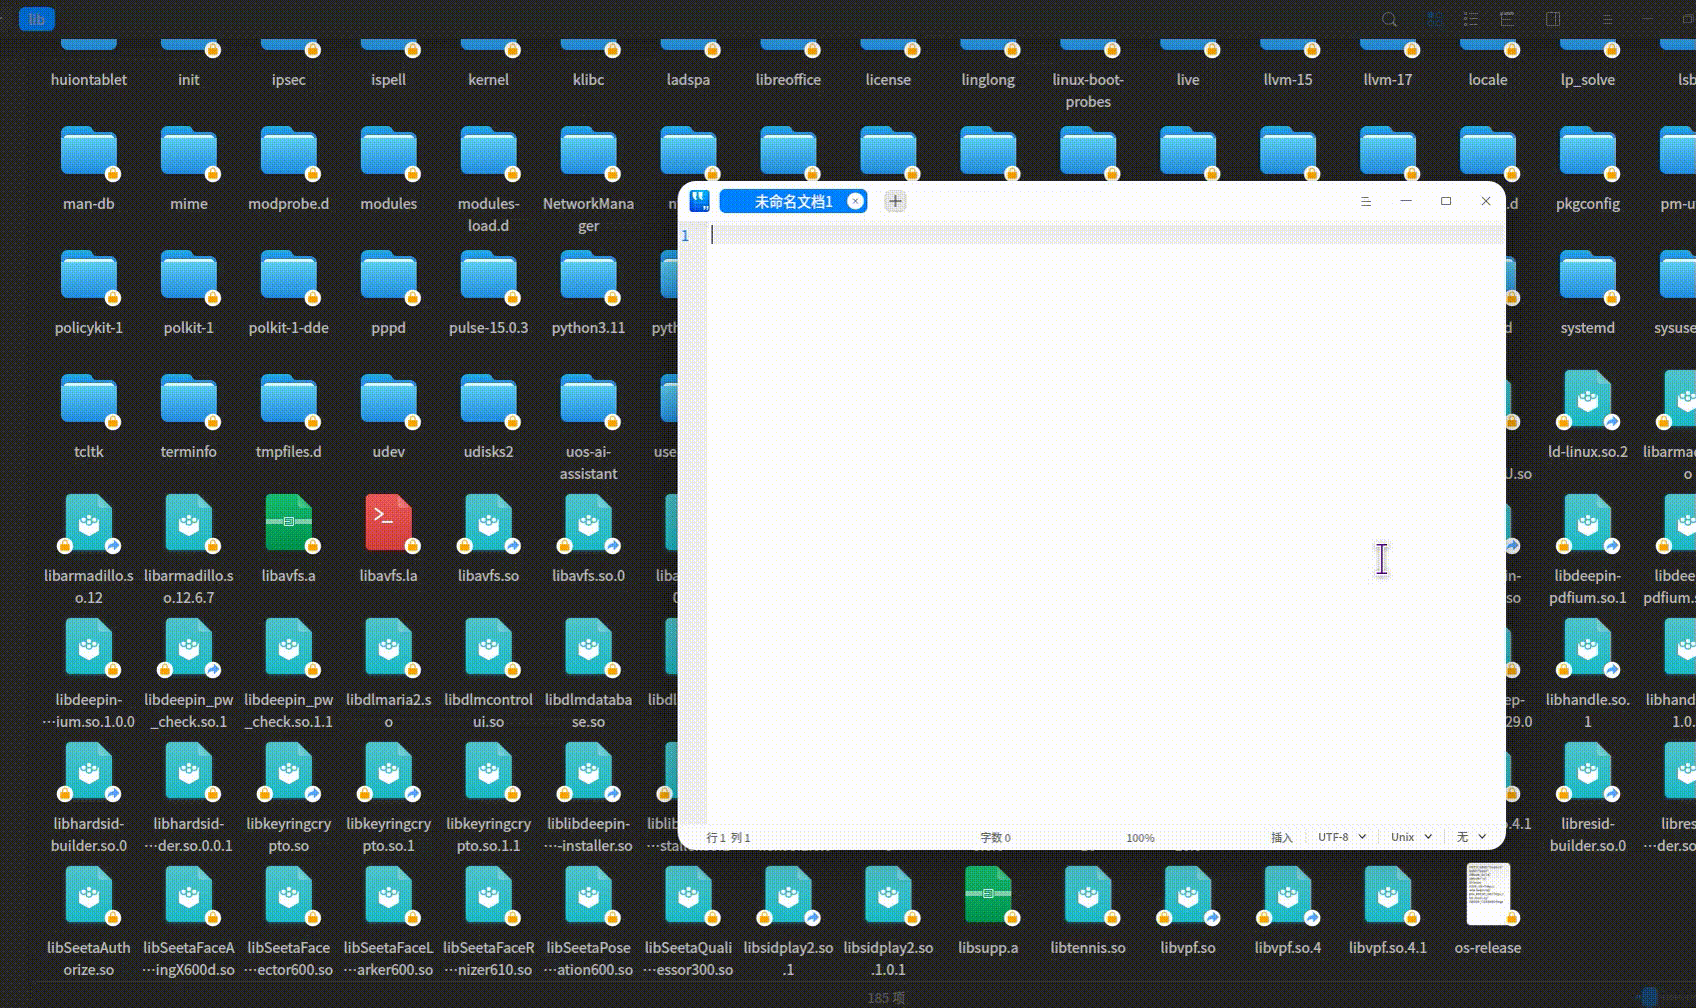
Task: Click the 行 1 列 1 status text
Action: 728,838
